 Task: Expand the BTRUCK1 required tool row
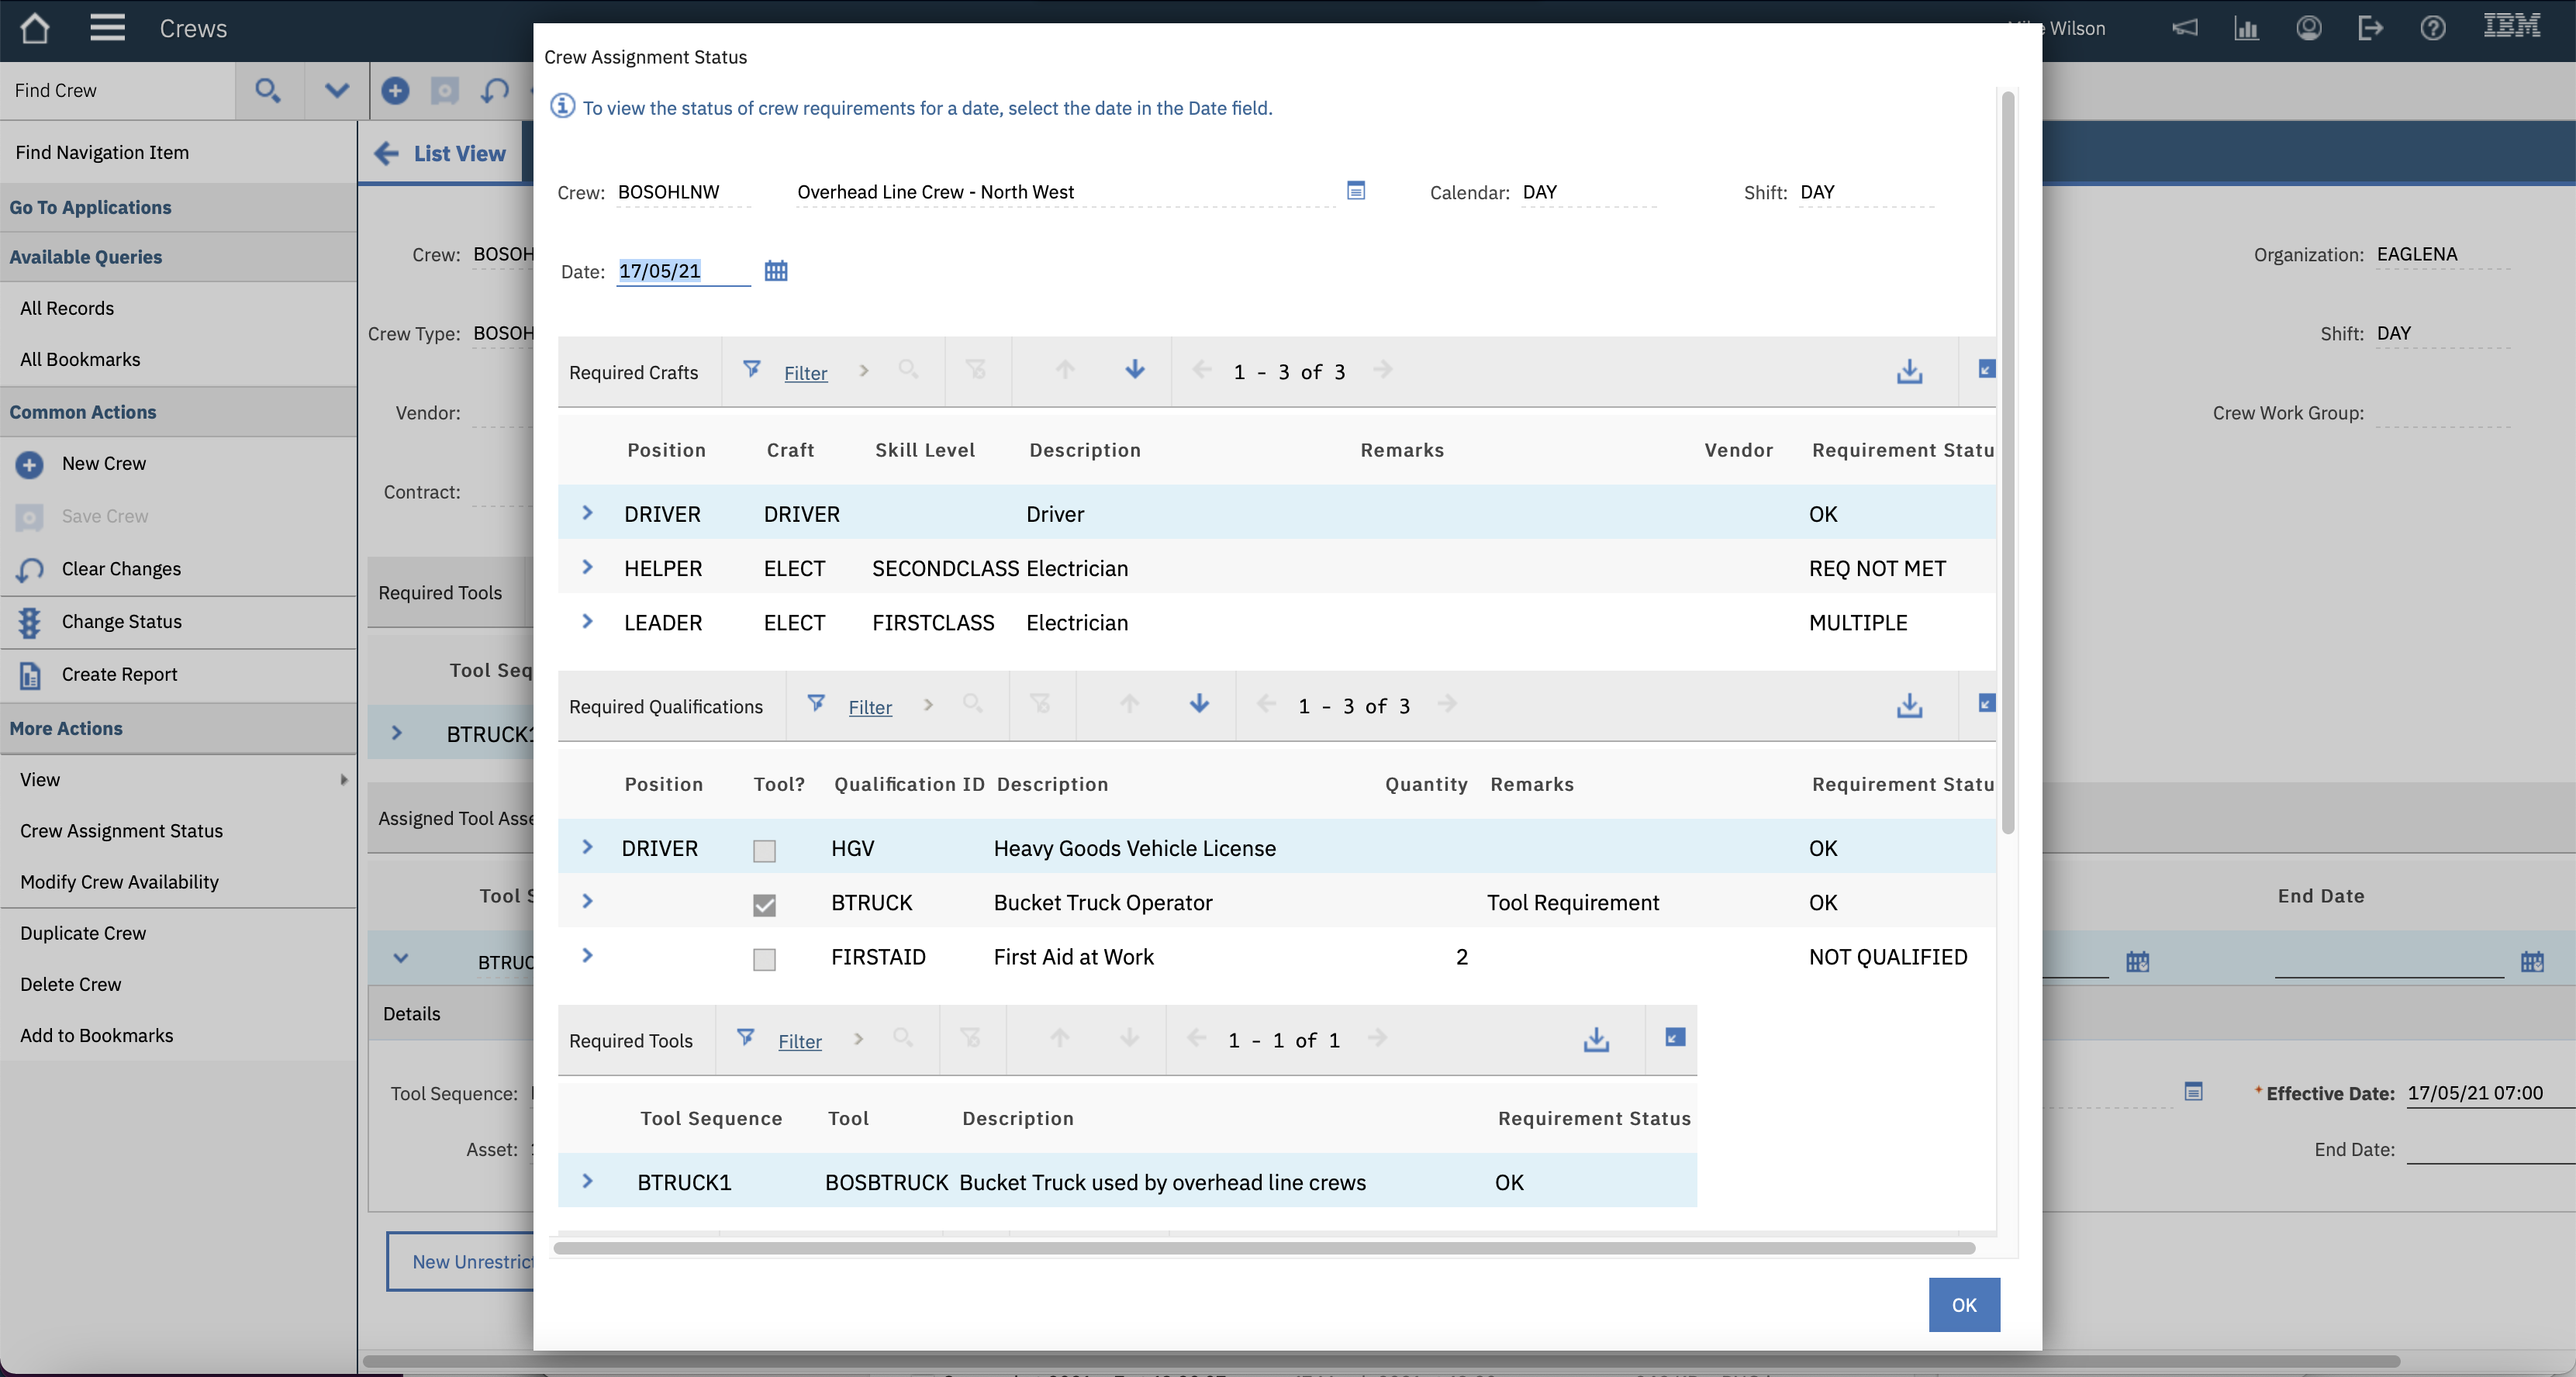click(x=588, y=1182)
